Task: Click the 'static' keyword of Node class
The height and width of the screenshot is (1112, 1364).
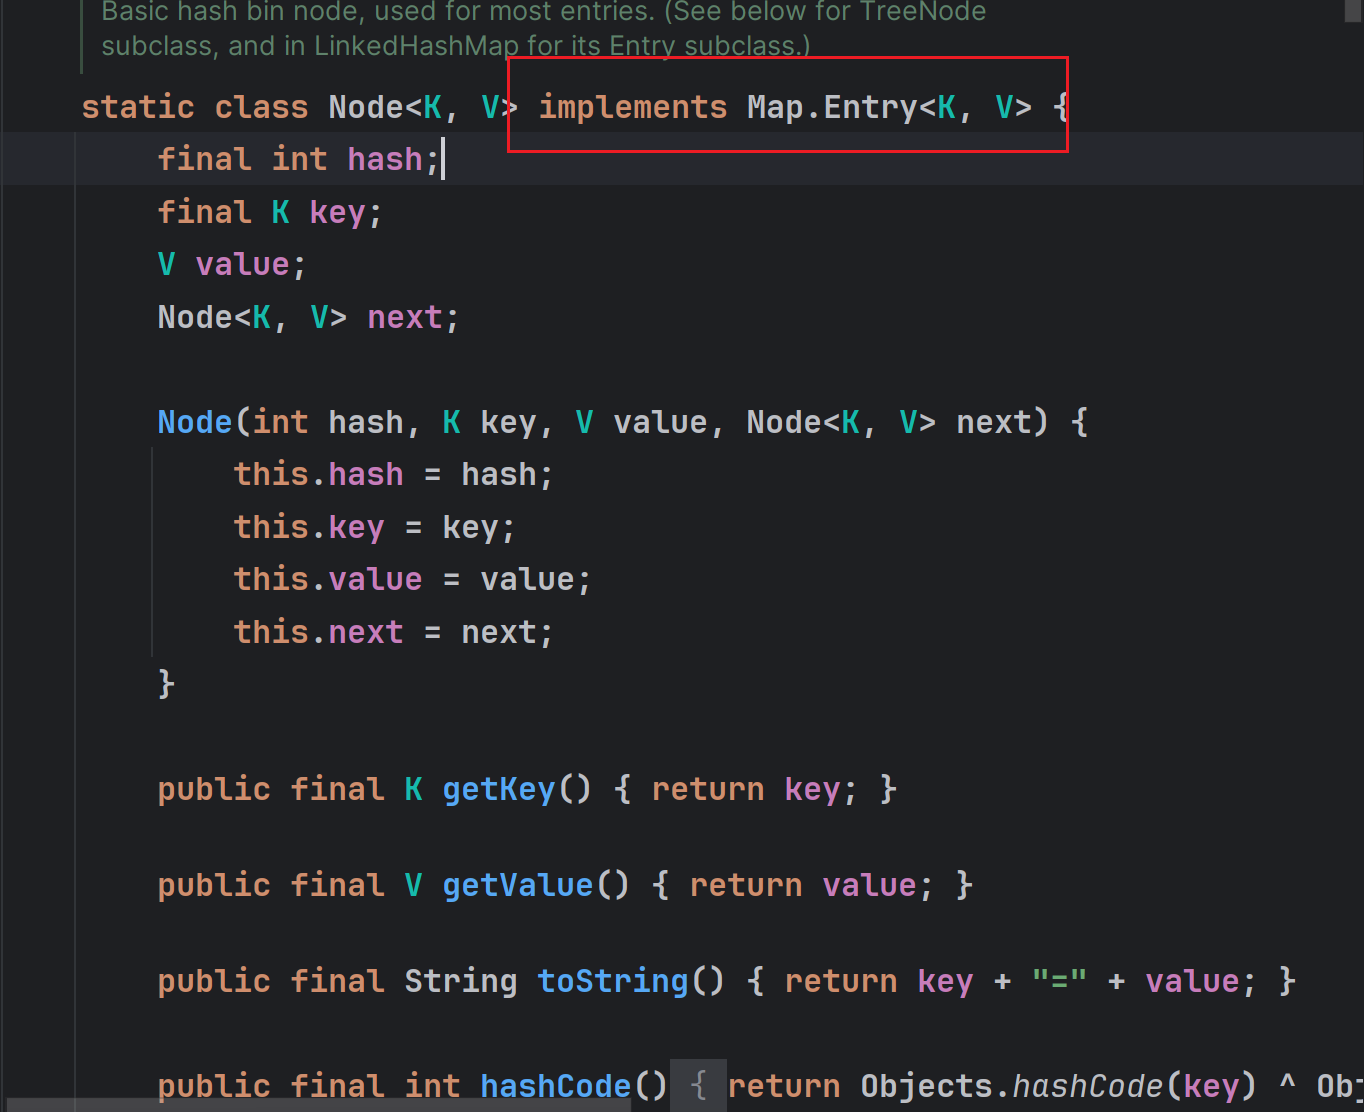Action: 138,107
